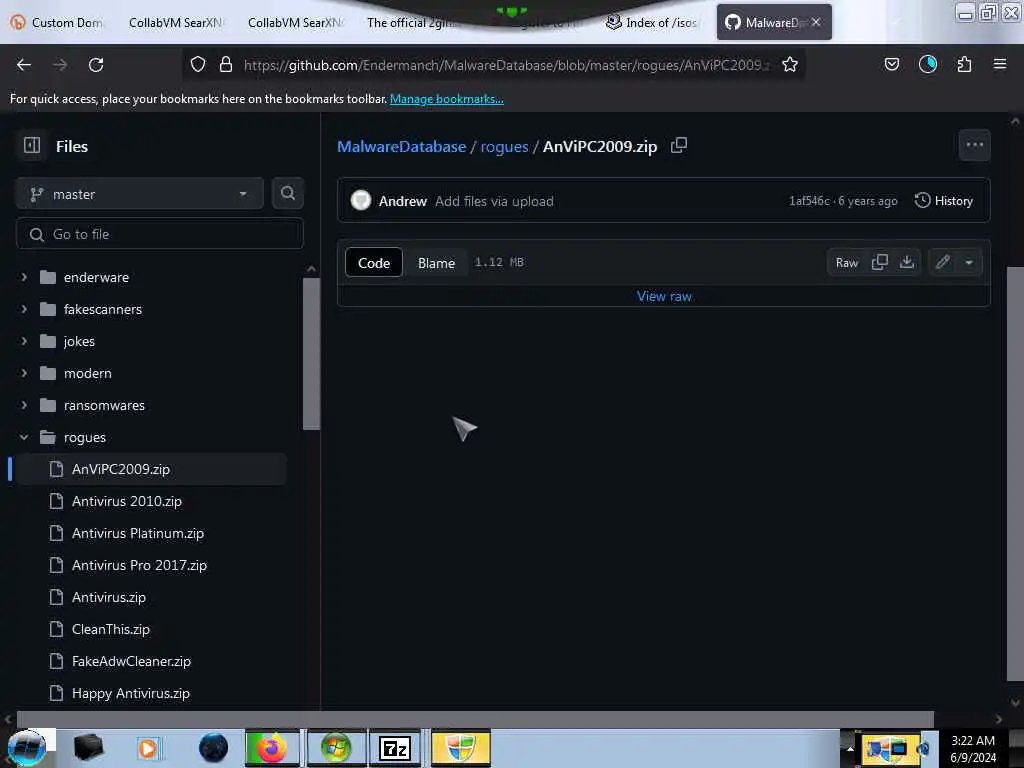Click the search magnifier beside master branch
1024x768 pixels.
pos(287,193)
